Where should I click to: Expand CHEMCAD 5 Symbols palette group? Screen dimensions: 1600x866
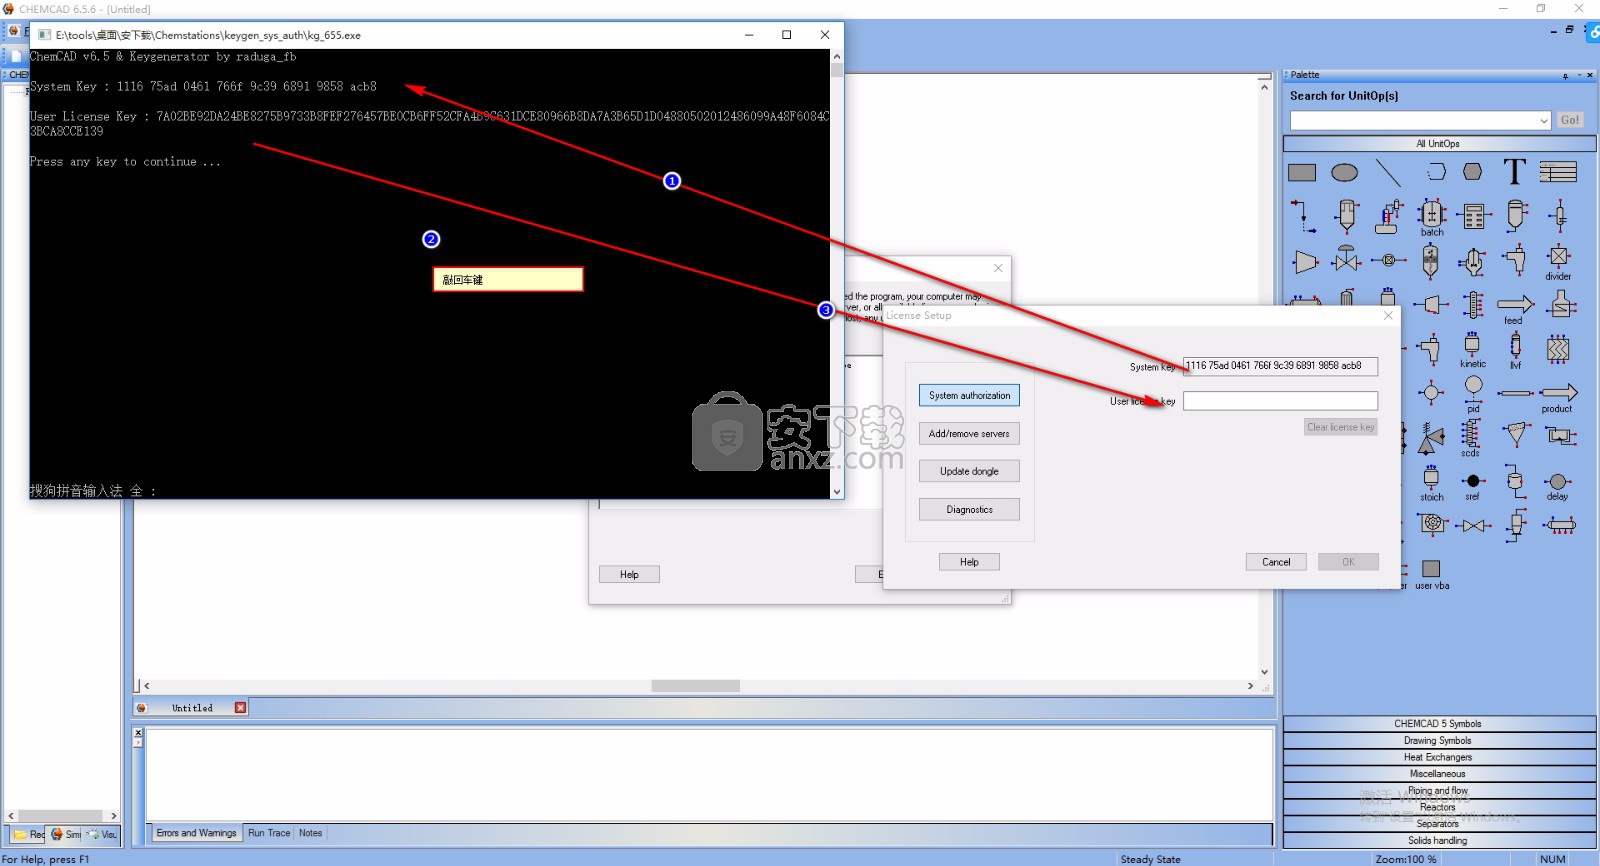point(1439,723)
